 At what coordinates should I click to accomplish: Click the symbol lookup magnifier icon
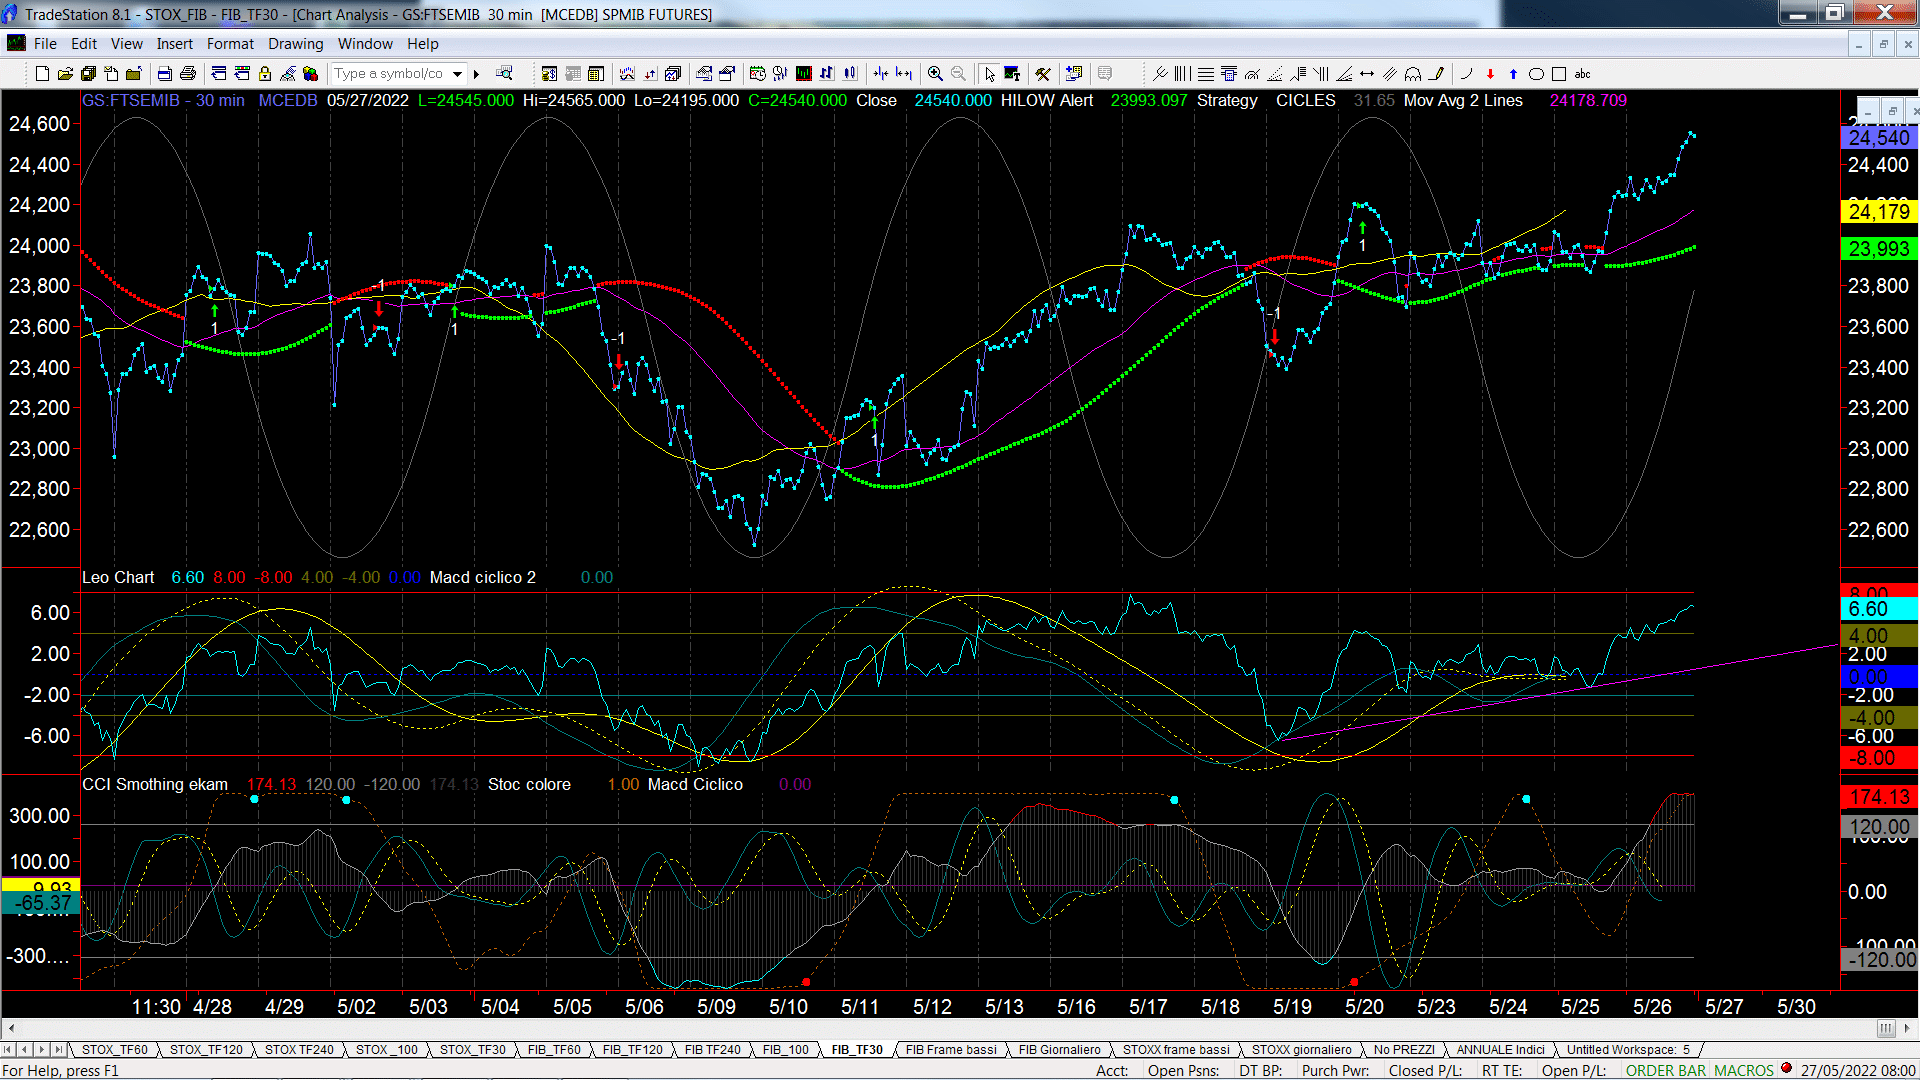click(x=504, y=74)
